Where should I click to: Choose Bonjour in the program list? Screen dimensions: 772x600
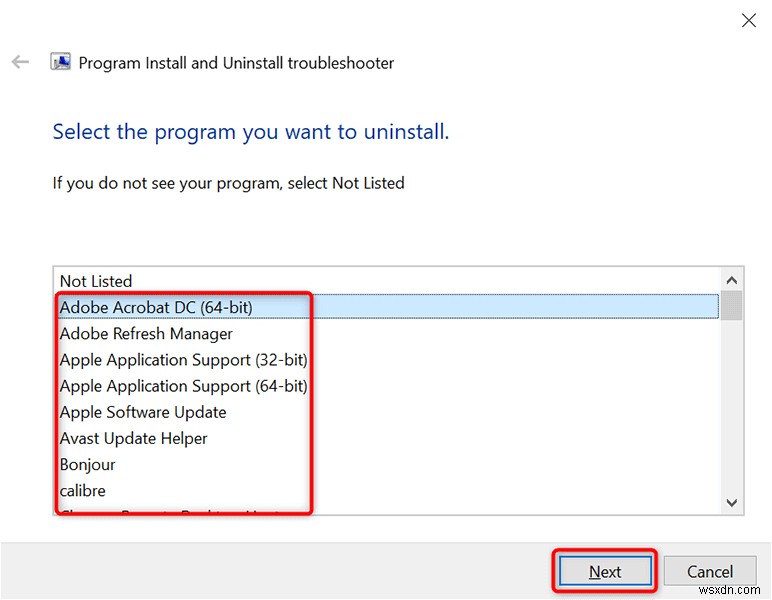pos(386,464)
